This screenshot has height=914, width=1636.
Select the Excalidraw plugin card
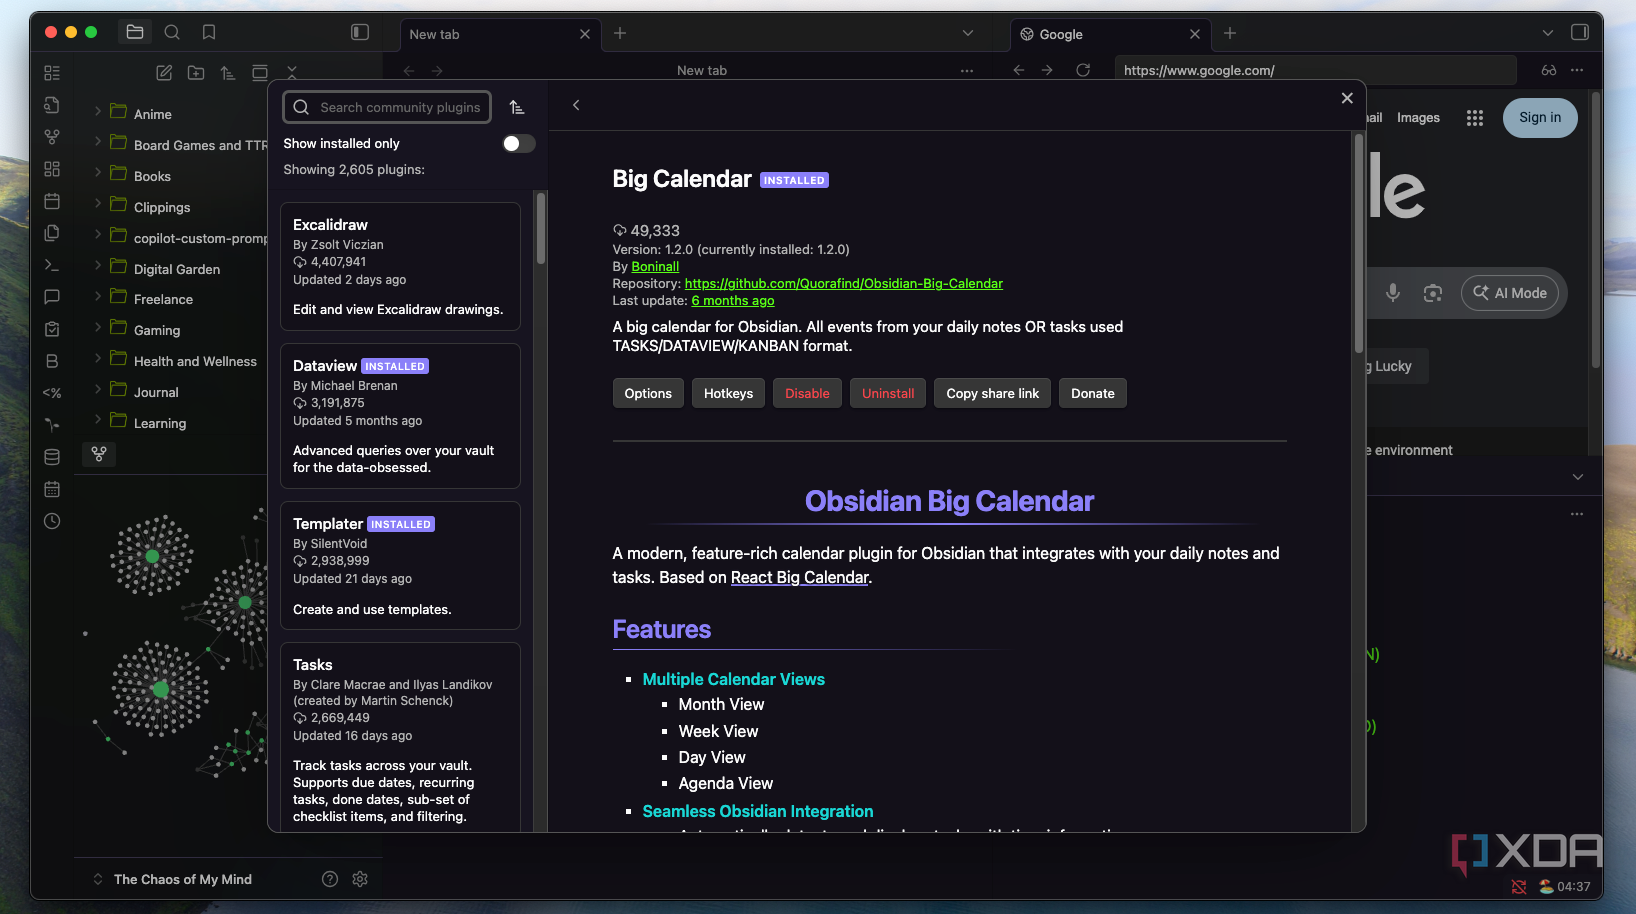400,266
